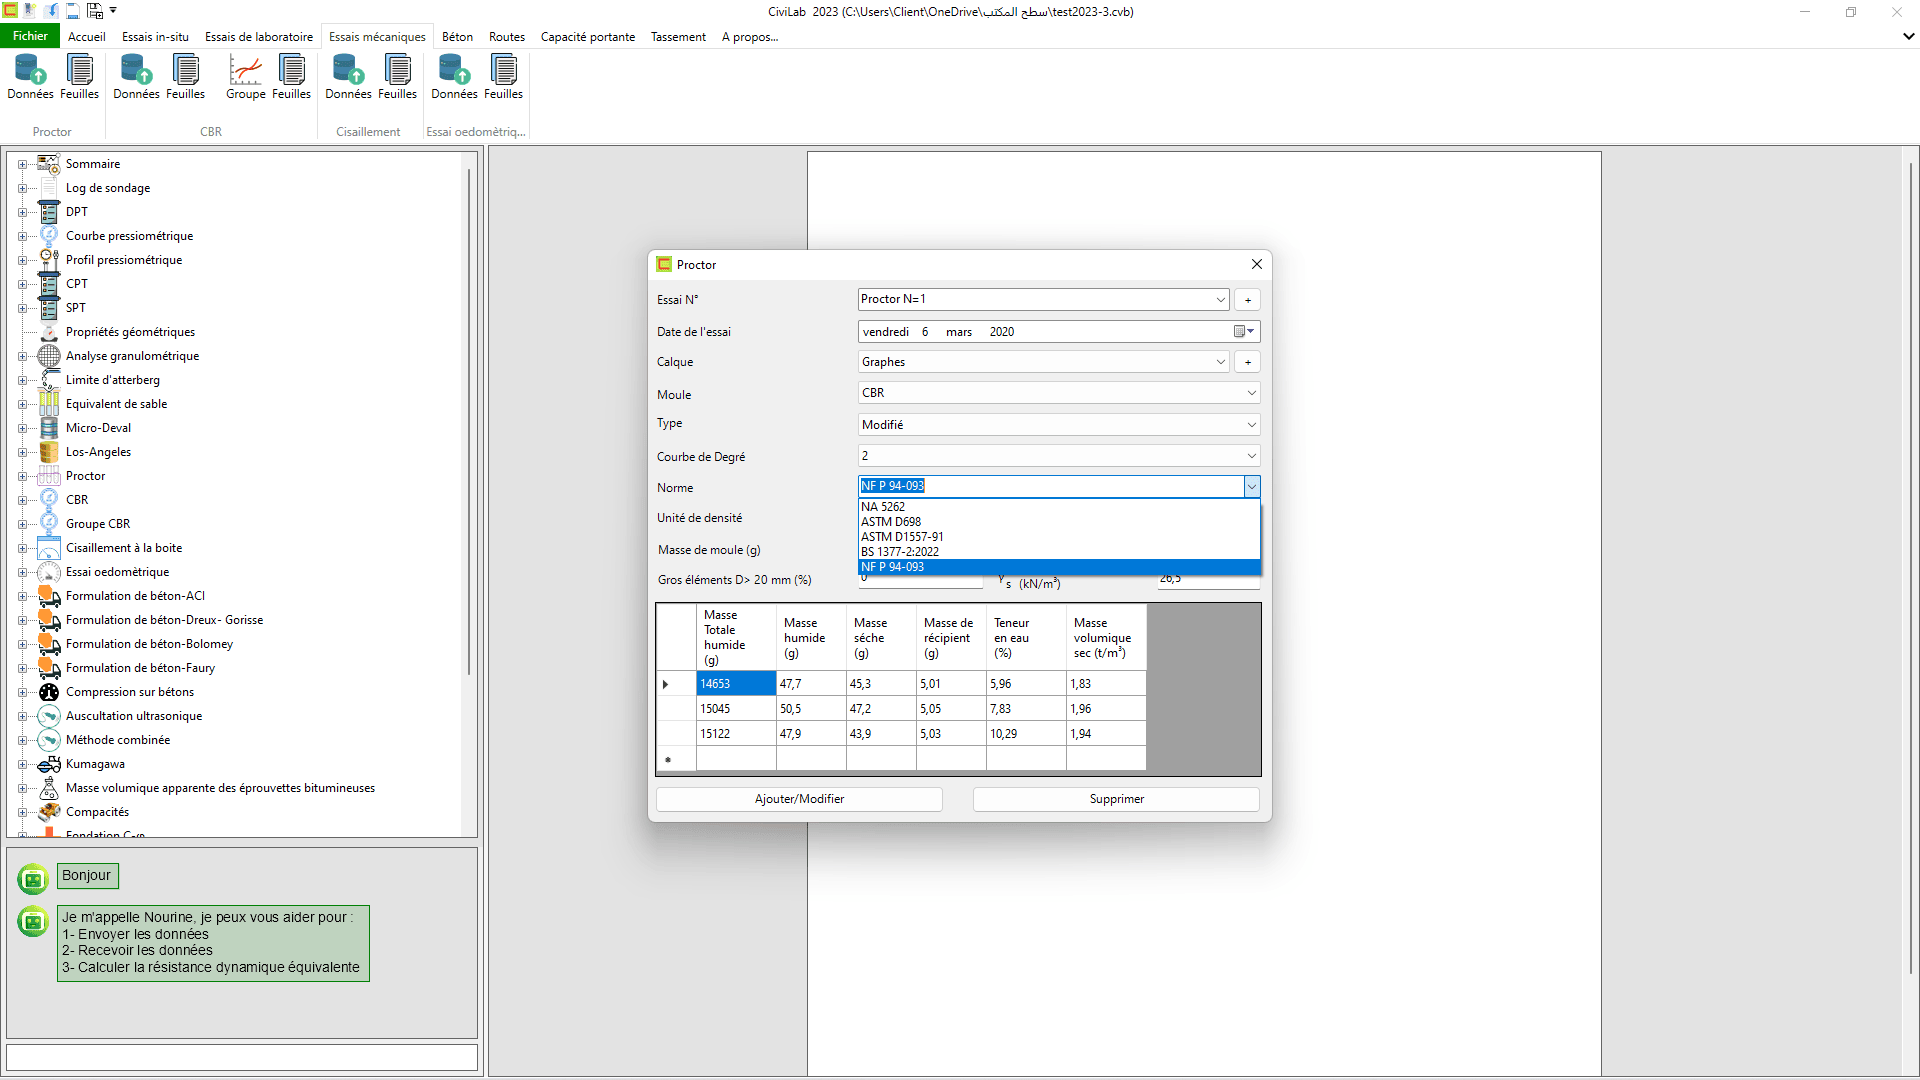Select Analyse granulométrique tree item
The height and width of the screenshot is (1080, 1920).
(132, 356)
